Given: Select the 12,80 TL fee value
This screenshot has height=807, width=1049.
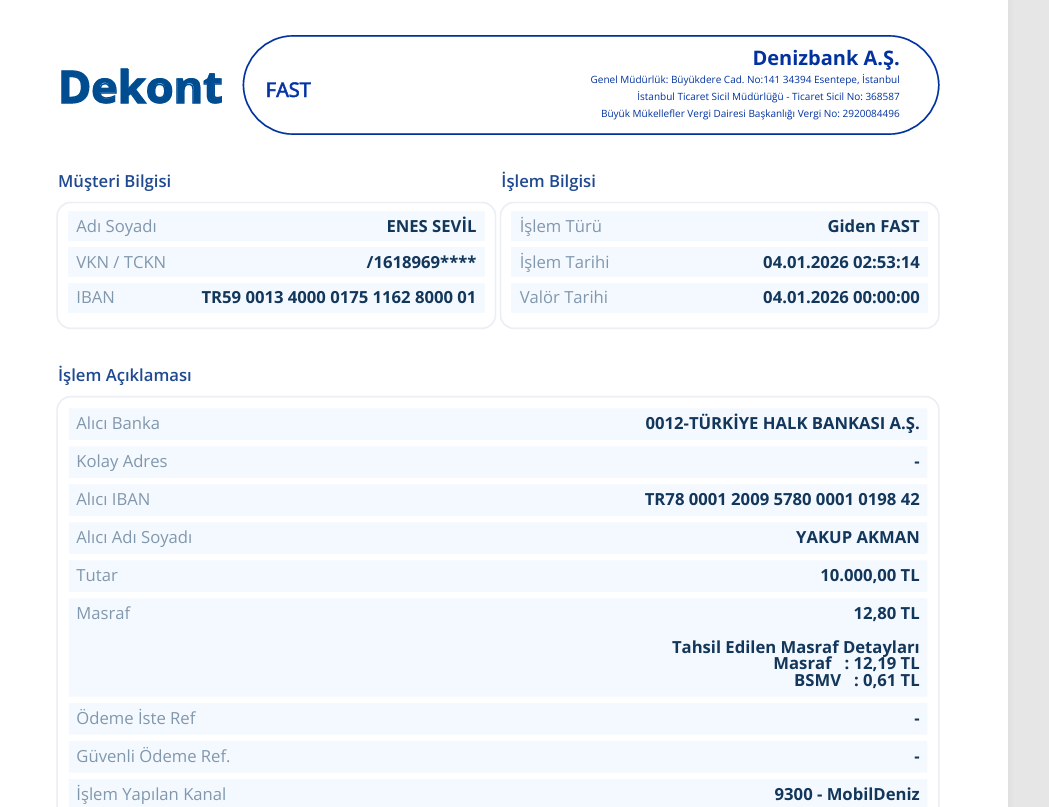Looking at the screenshot, I should pos(886,613).
